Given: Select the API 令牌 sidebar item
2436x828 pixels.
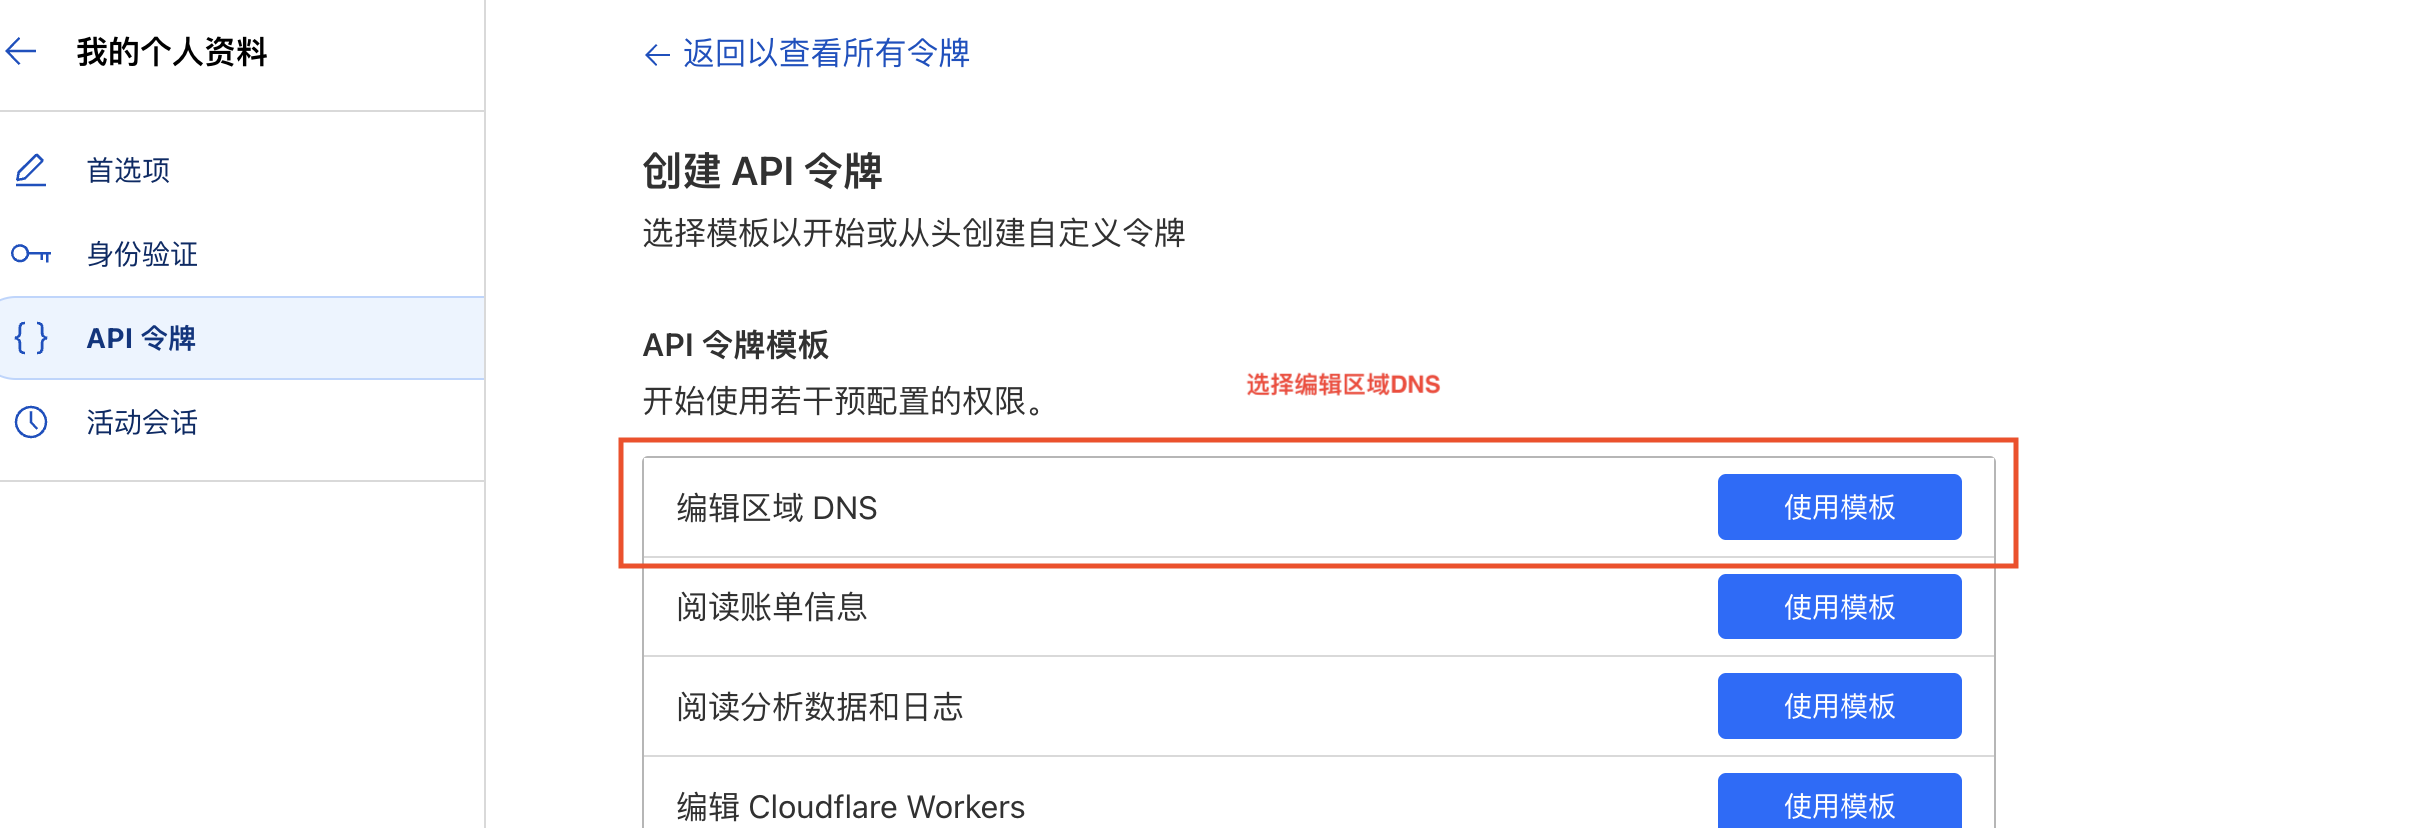Looking at the screenshot, I should pos(141,338).
